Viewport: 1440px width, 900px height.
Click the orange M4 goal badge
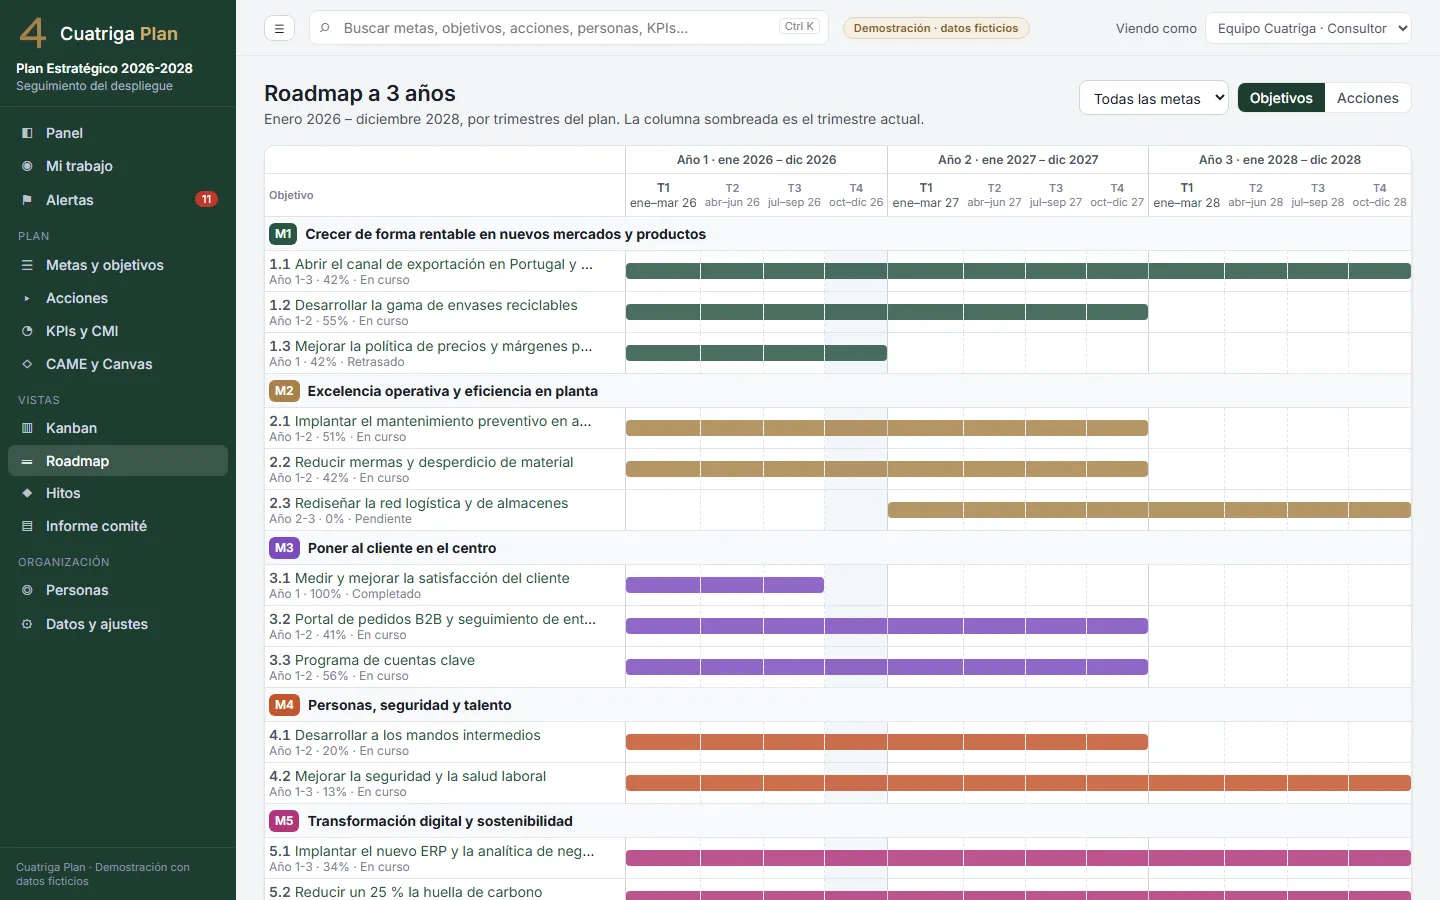[284, 705]
